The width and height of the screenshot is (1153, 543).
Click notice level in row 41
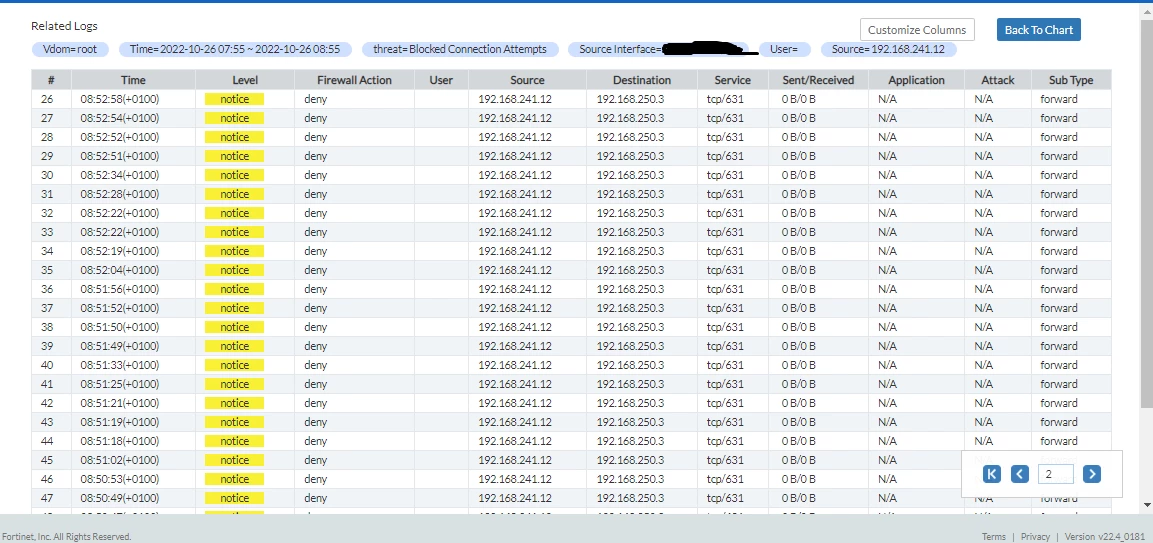click(x=235, y=384)
